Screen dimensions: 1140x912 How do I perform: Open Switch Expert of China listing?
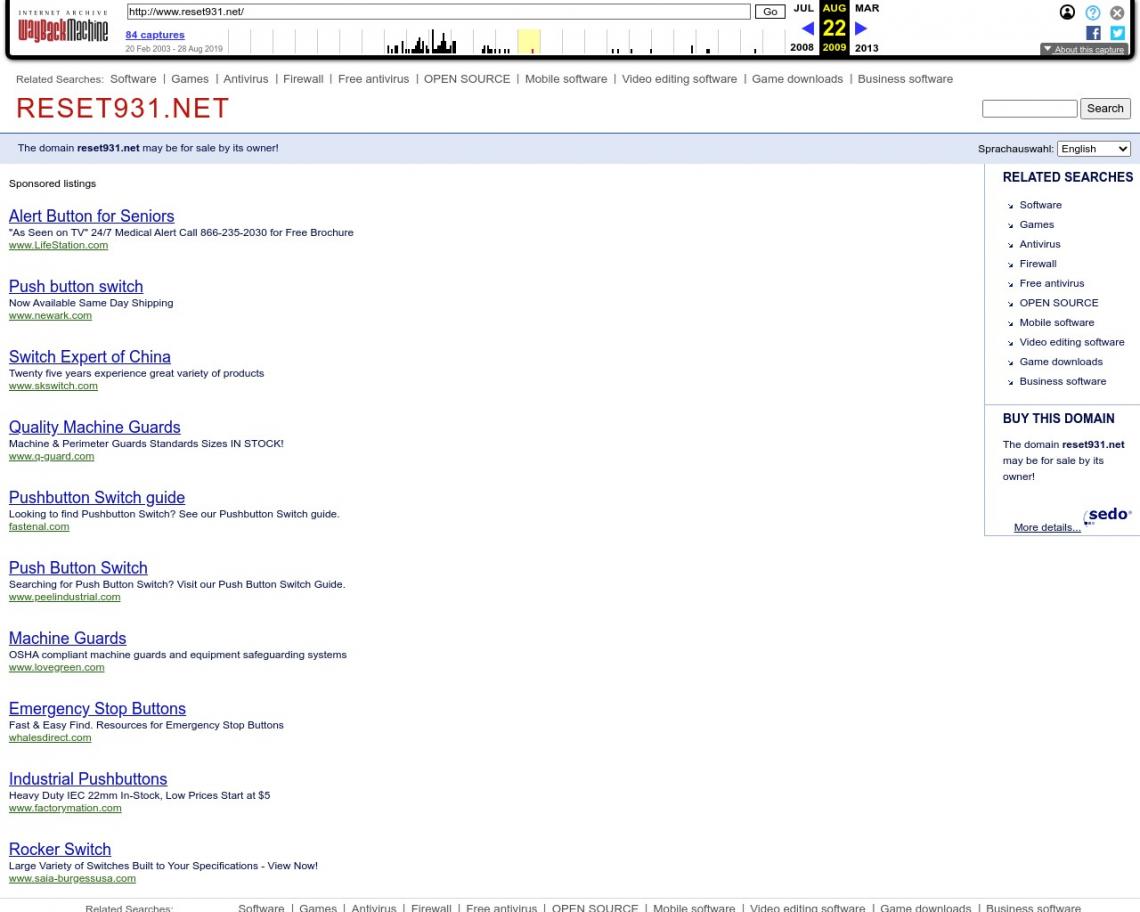tap(89, 357)
